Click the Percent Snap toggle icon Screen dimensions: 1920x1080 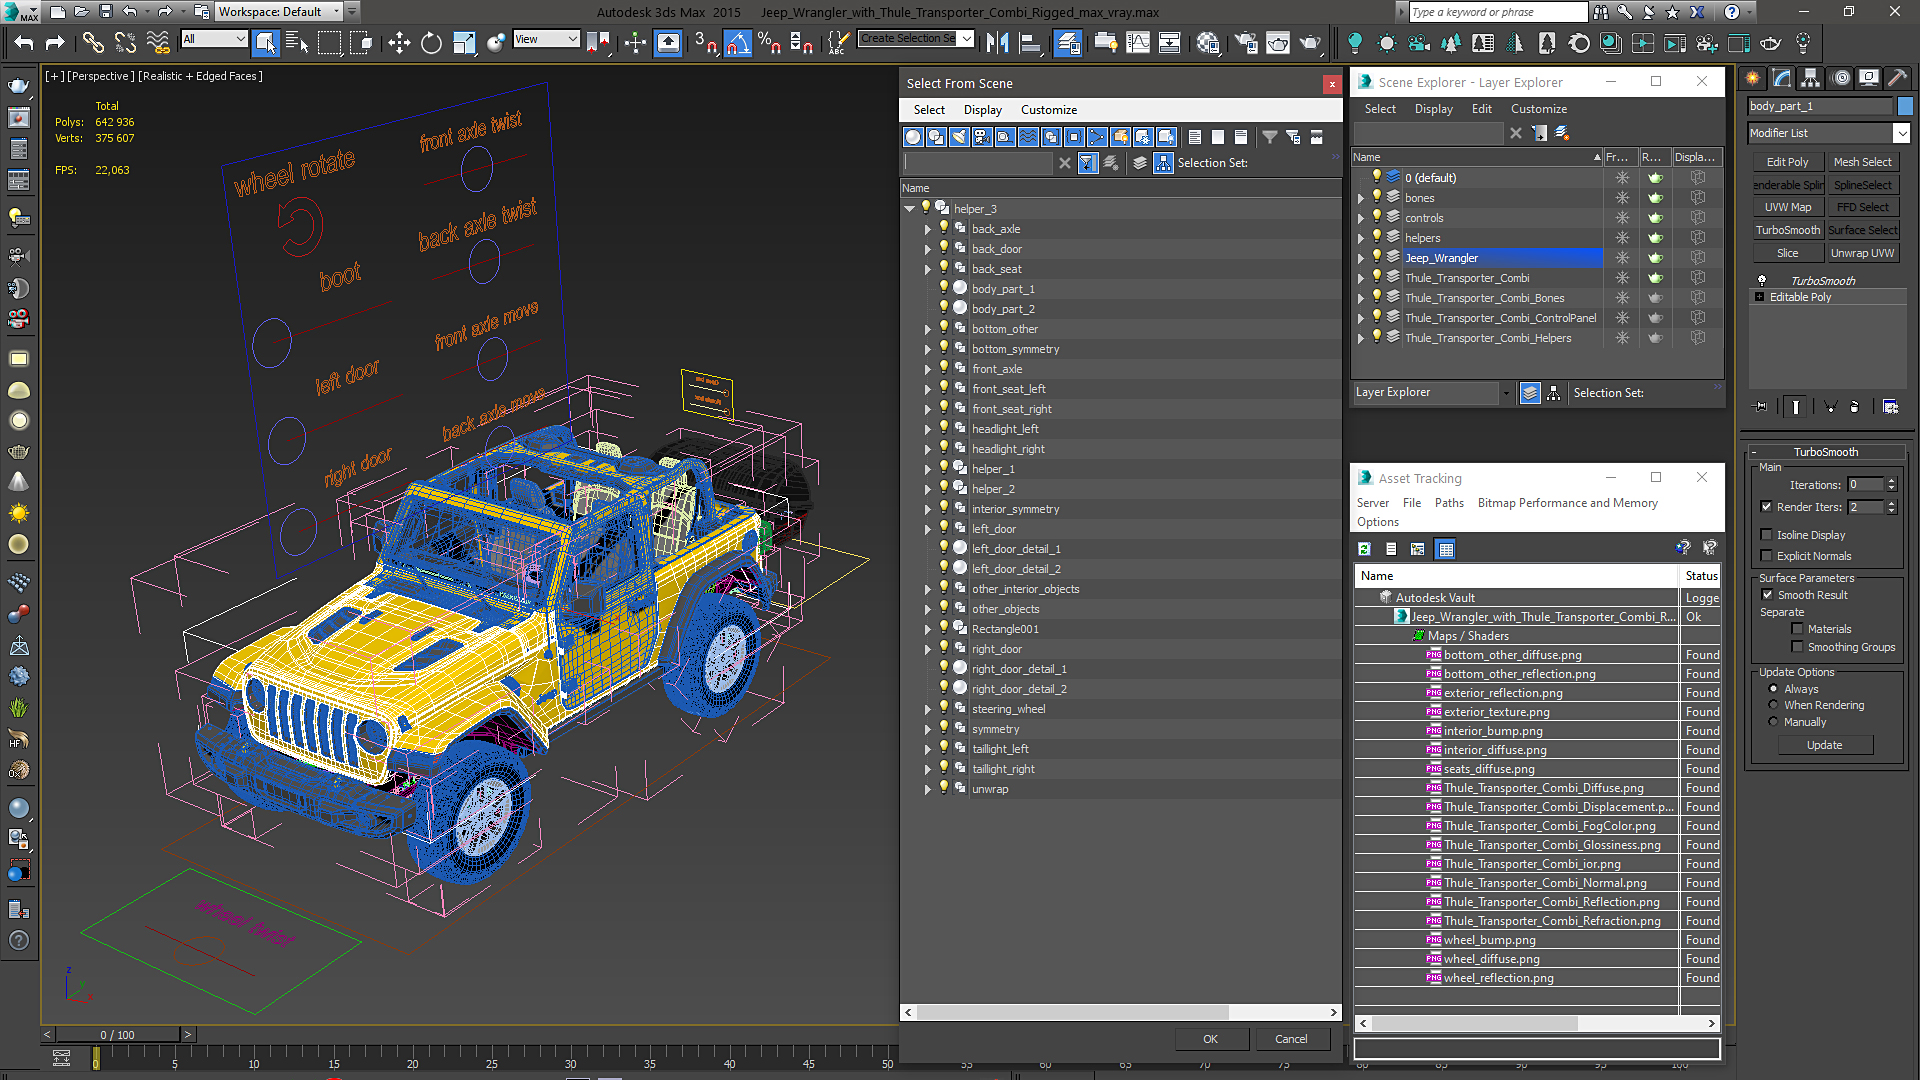point(769,42)
